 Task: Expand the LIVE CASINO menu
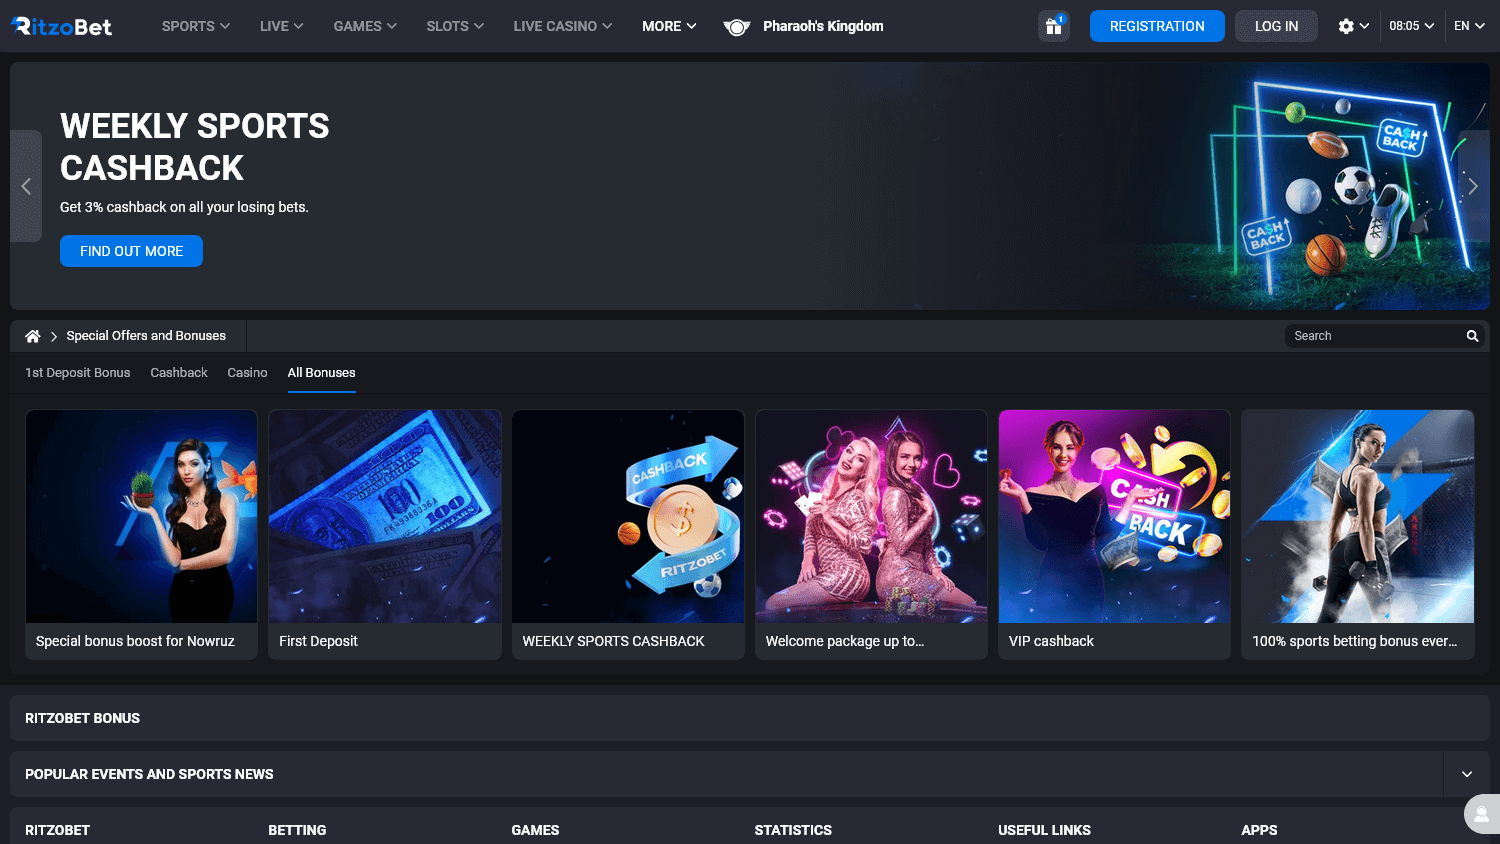click(563, 26)
